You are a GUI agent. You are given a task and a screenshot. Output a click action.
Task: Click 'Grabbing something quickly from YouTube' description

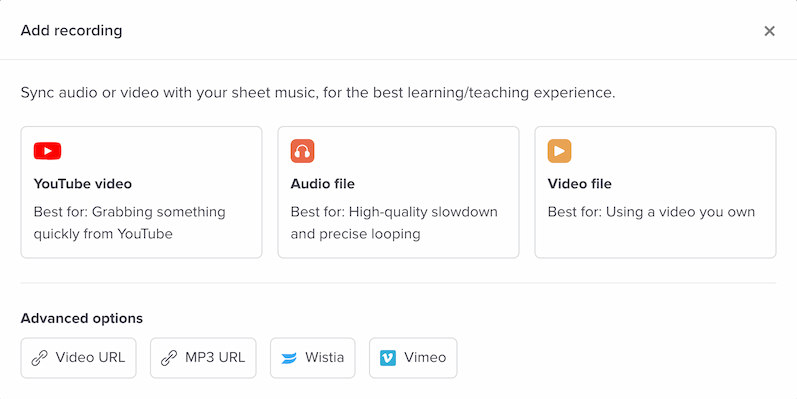tap(130, 223)
